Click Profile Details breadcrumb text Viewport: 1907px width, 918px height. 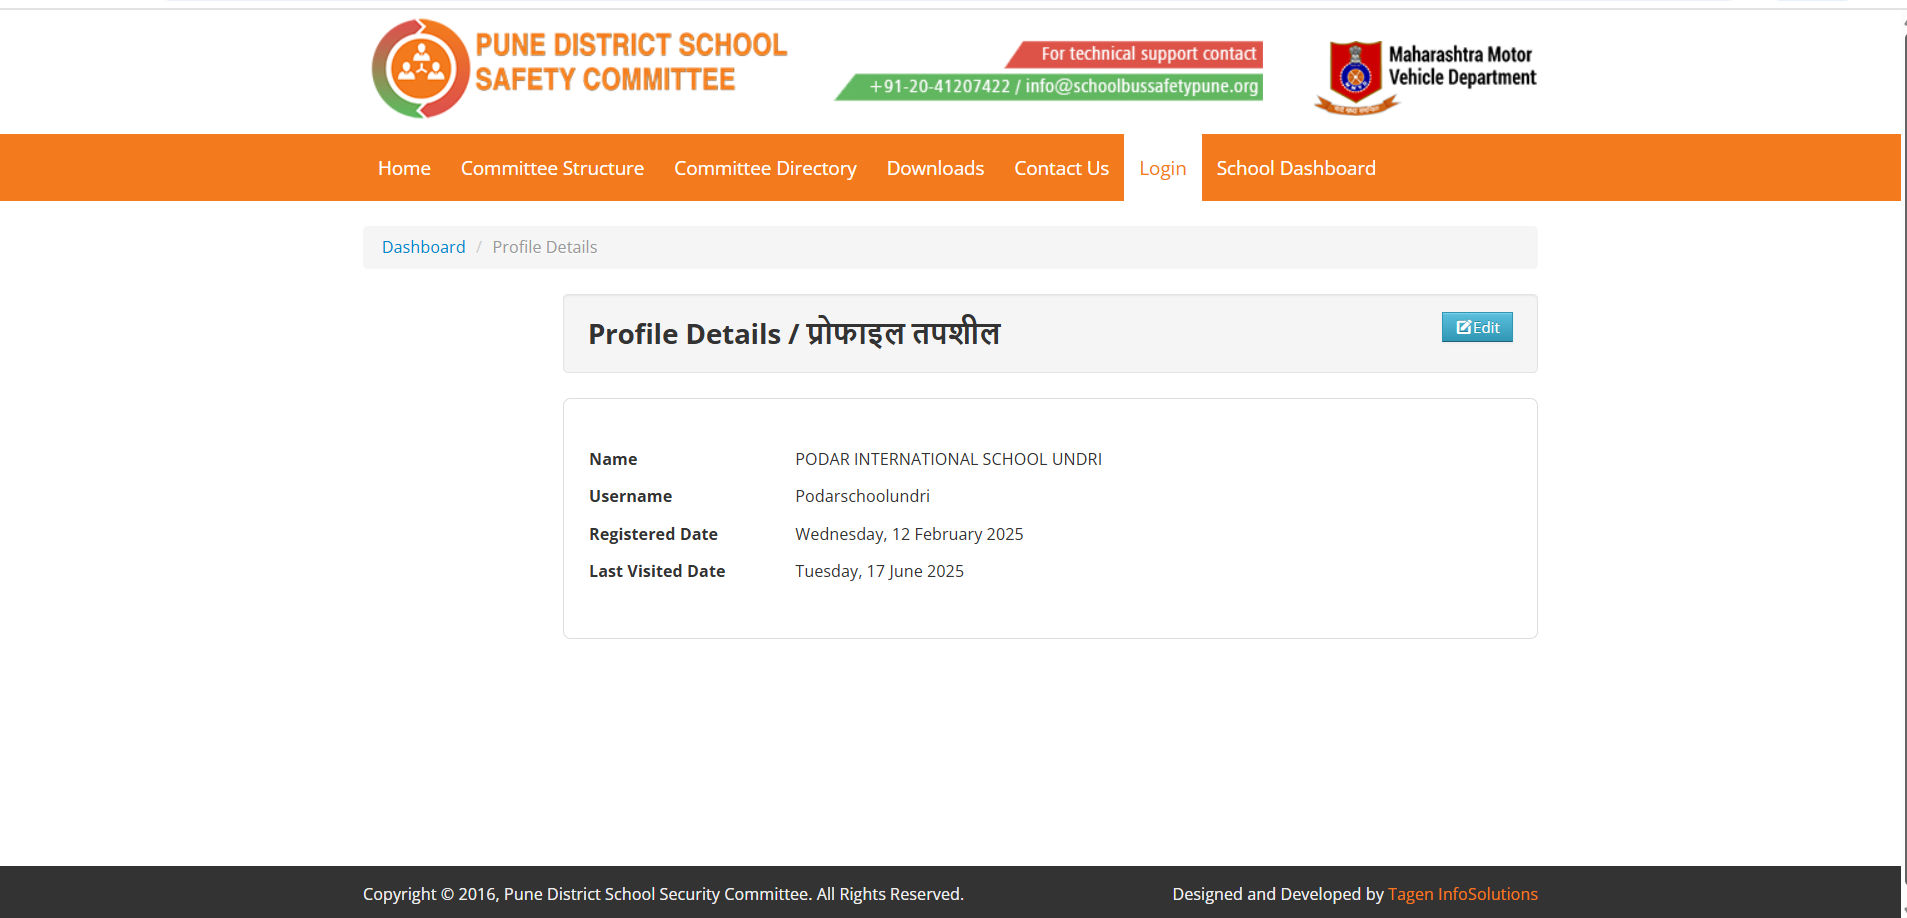[545, 247]
